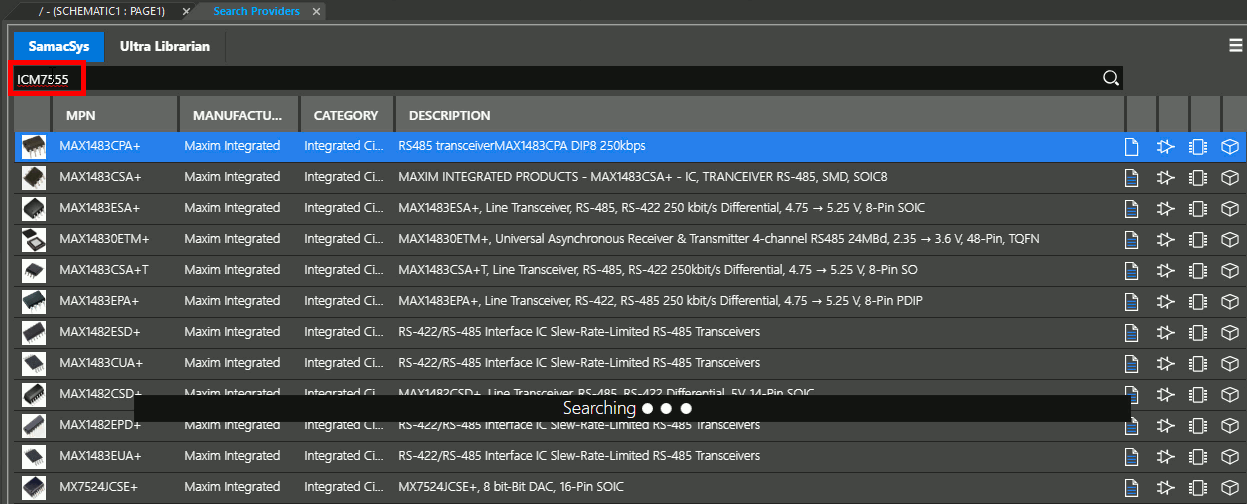
Task: Click the Integrated Ci... category in MAX1483CUA+ row
Action: tap(344, 363)
